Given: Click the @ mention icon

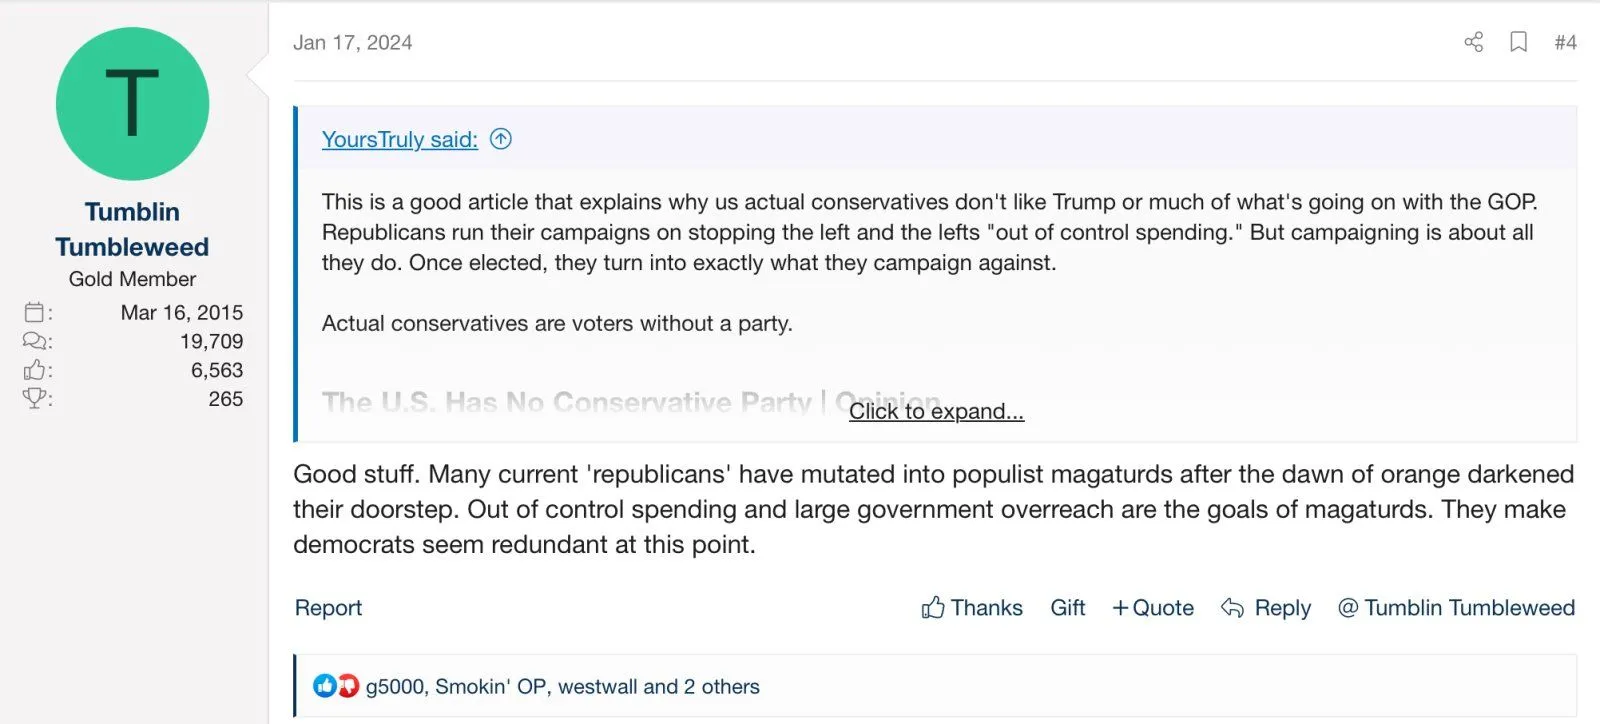Looking at the screenshot, I should (1348, 608).
